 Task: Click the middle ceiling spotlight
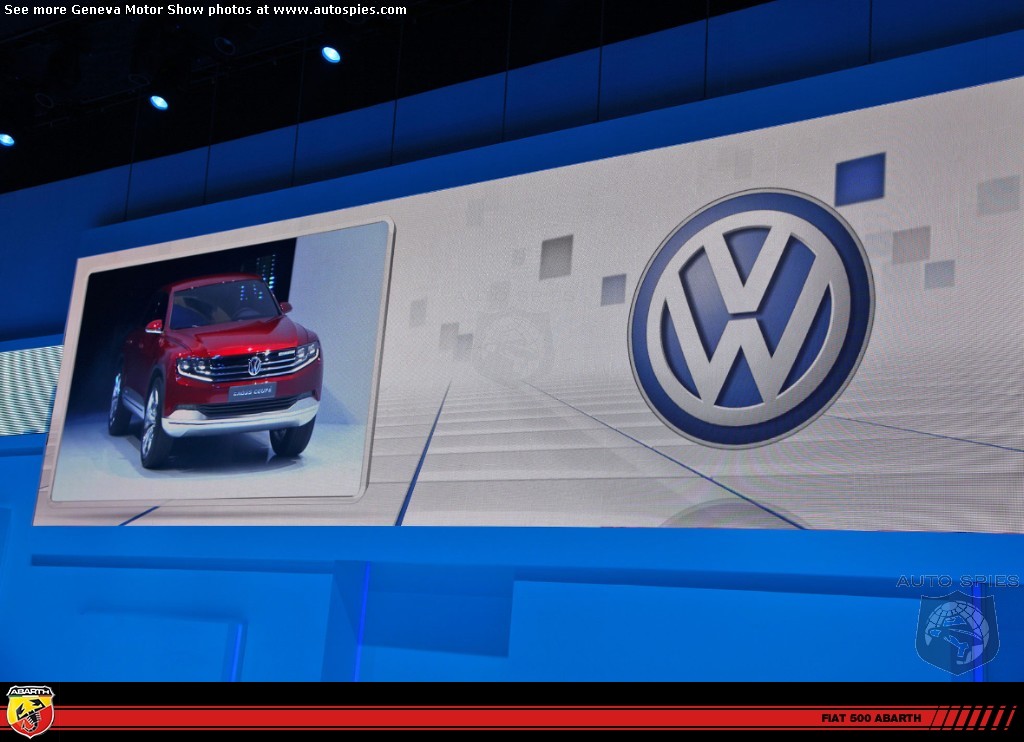pos(158,102)
